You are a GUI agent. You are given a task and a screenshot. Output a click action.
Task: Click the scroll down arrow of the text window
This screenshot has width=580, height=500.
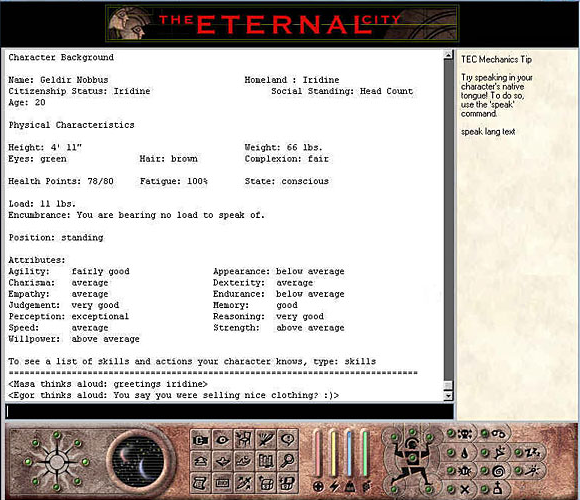click(x=448, y=395)
